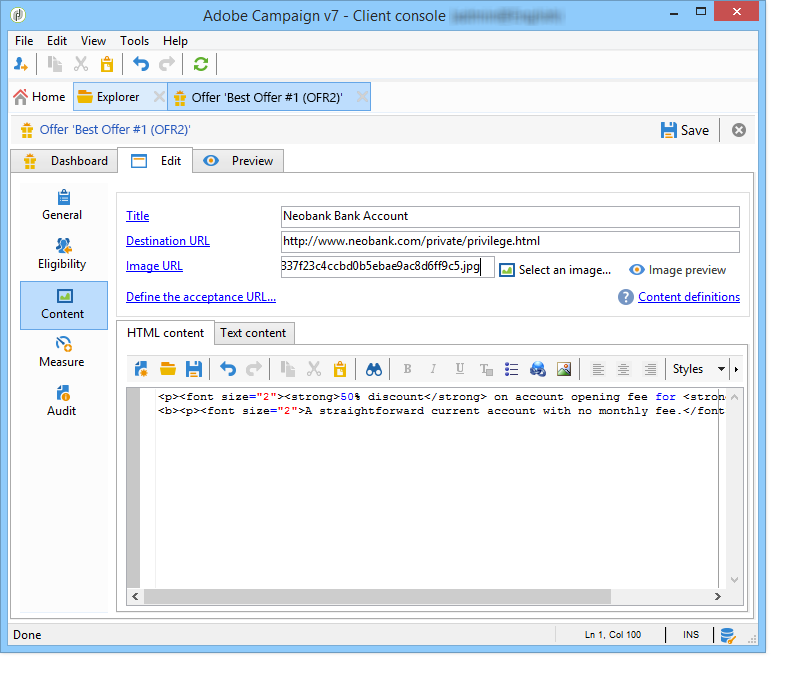Open Content definitions help link
Viewport: 786px width, 688px height.
[x=689, y=297]
